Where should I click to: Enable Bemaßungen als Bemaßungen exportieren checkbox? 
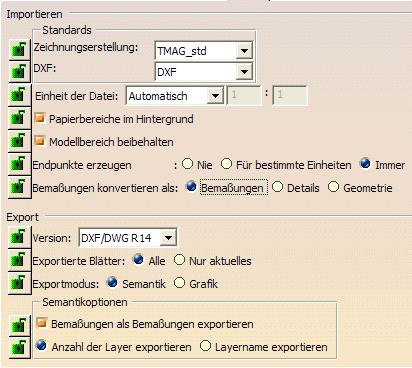pyautogui.click(x=42, y=323)
